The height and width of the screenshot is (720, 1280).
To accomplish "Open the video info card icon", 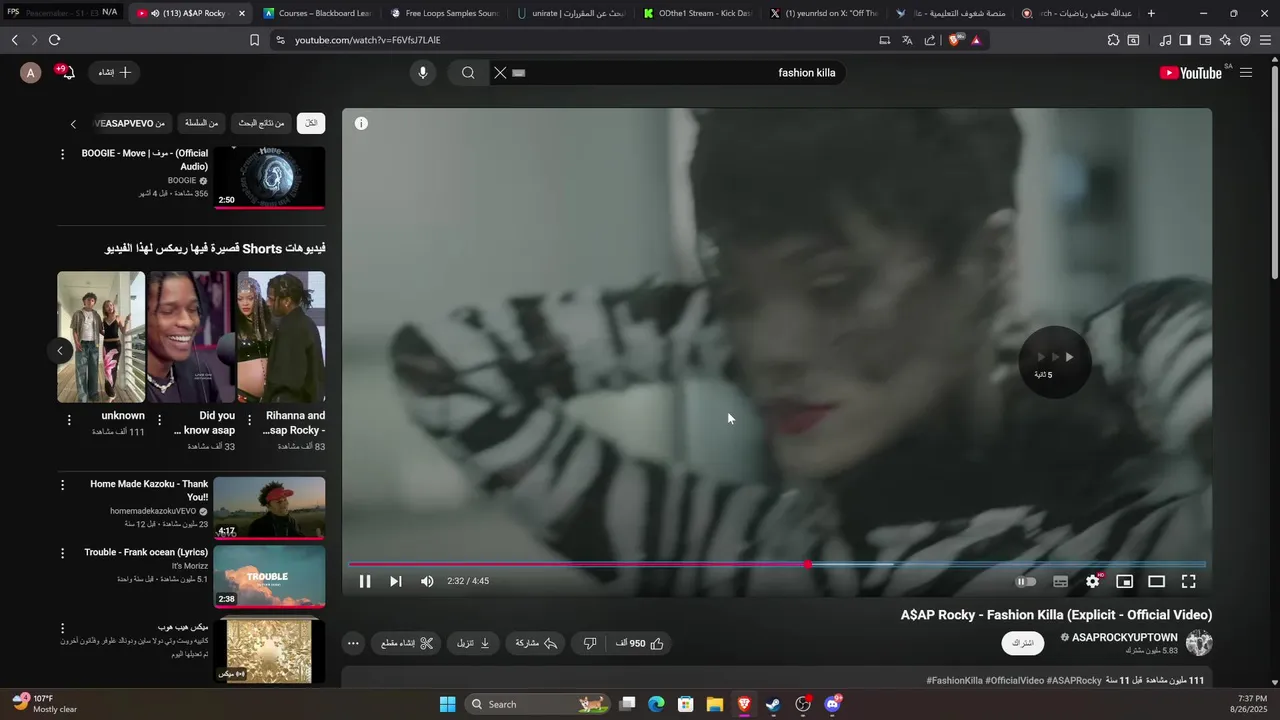I will 361,123.
